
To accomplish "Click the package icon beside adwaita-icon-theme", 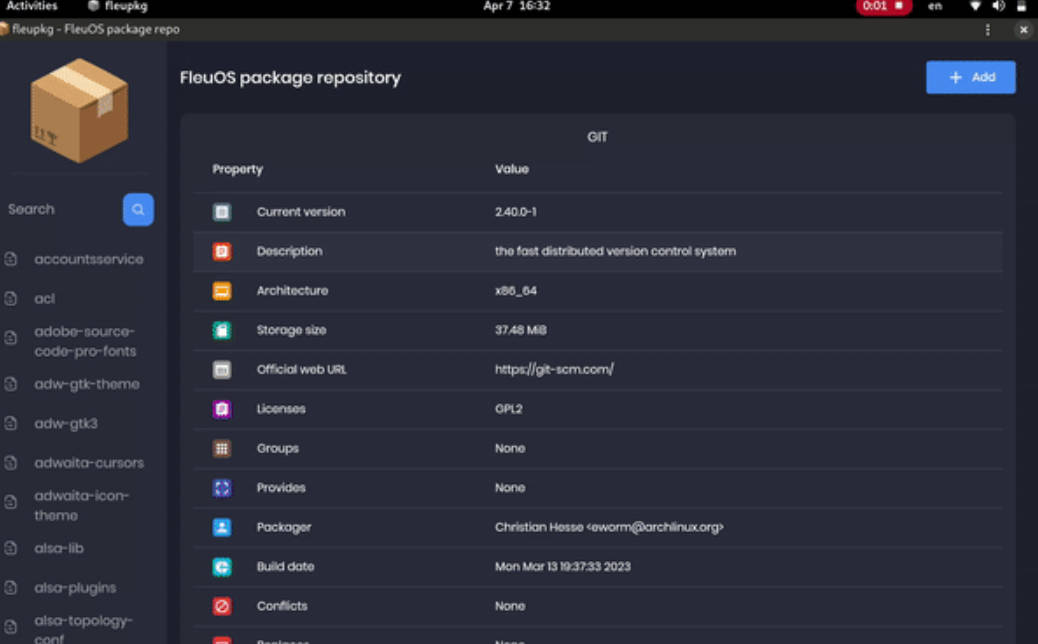I will (11, 502).
